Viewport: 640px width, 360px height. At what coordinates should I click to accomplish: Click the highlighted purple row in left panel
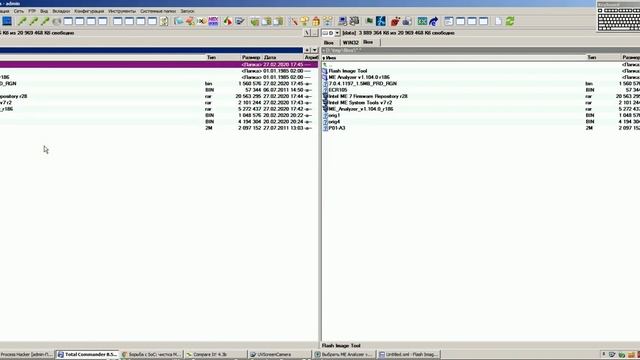tap(159, 64)
